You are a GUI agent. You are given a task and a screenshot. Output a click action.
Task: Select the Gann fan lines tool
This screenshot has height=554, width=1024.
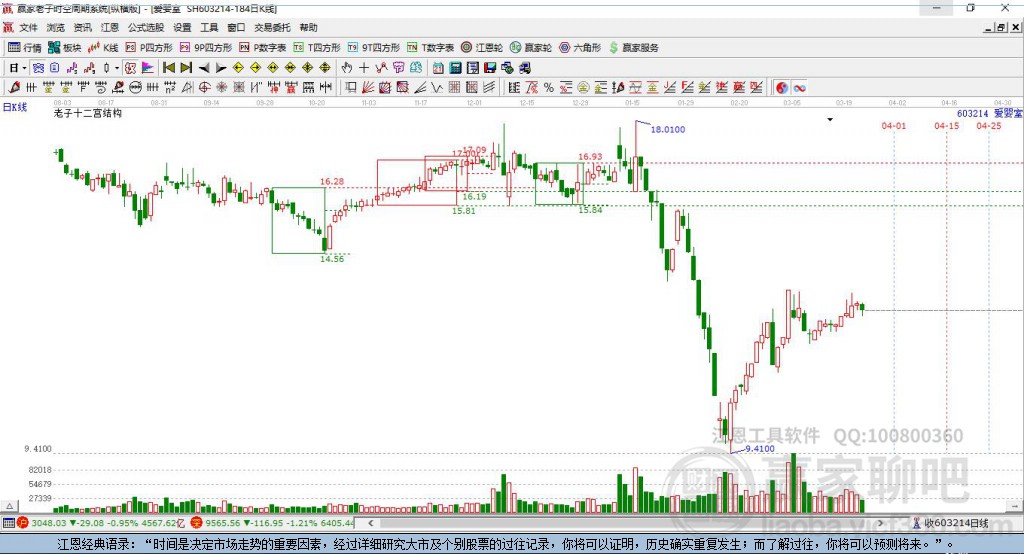click(x=368, y=87)
